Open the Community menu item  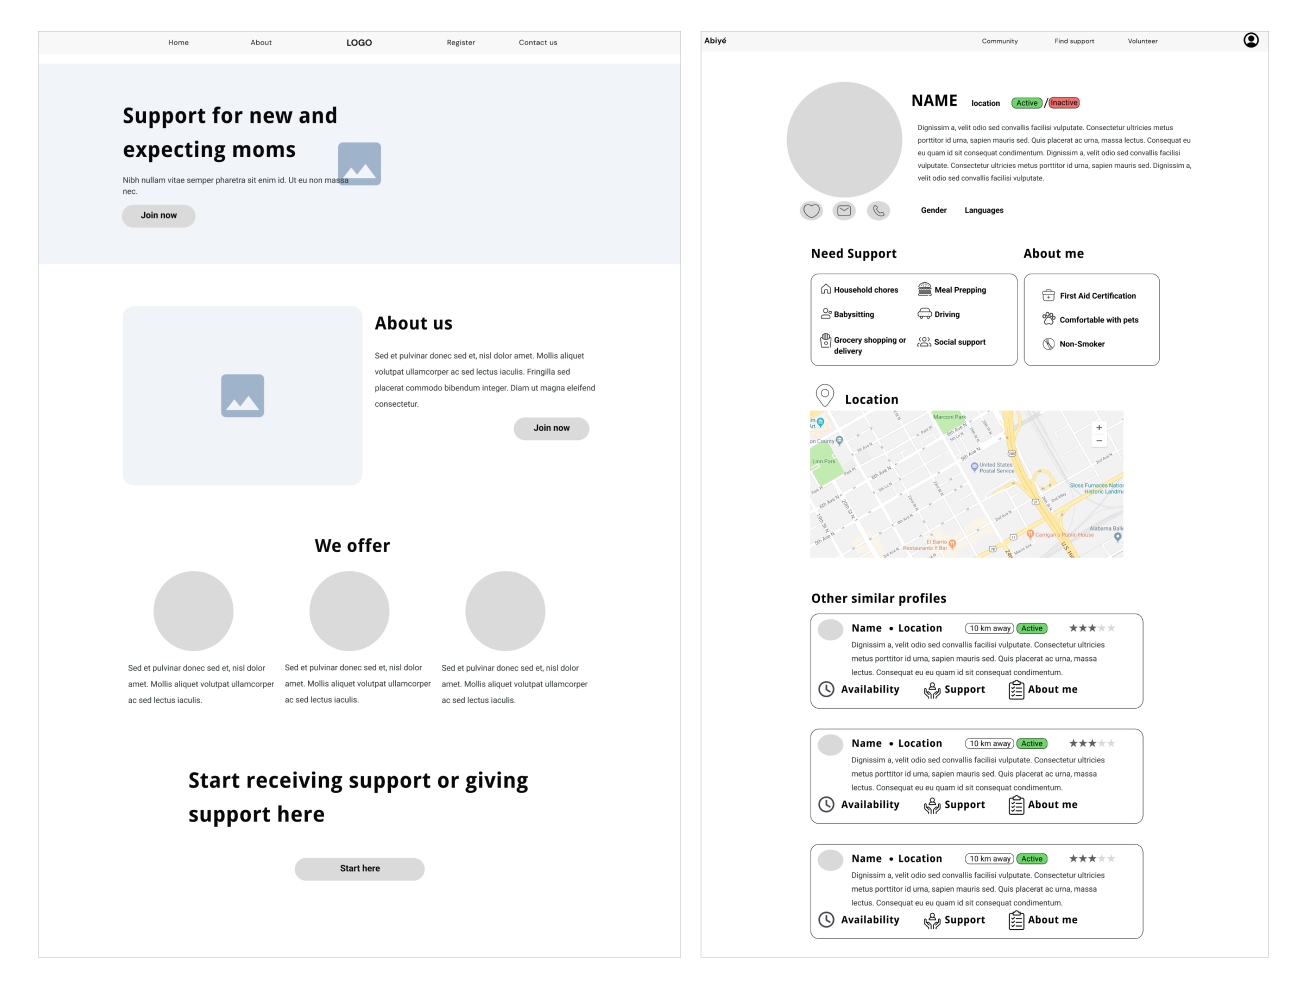999,41
